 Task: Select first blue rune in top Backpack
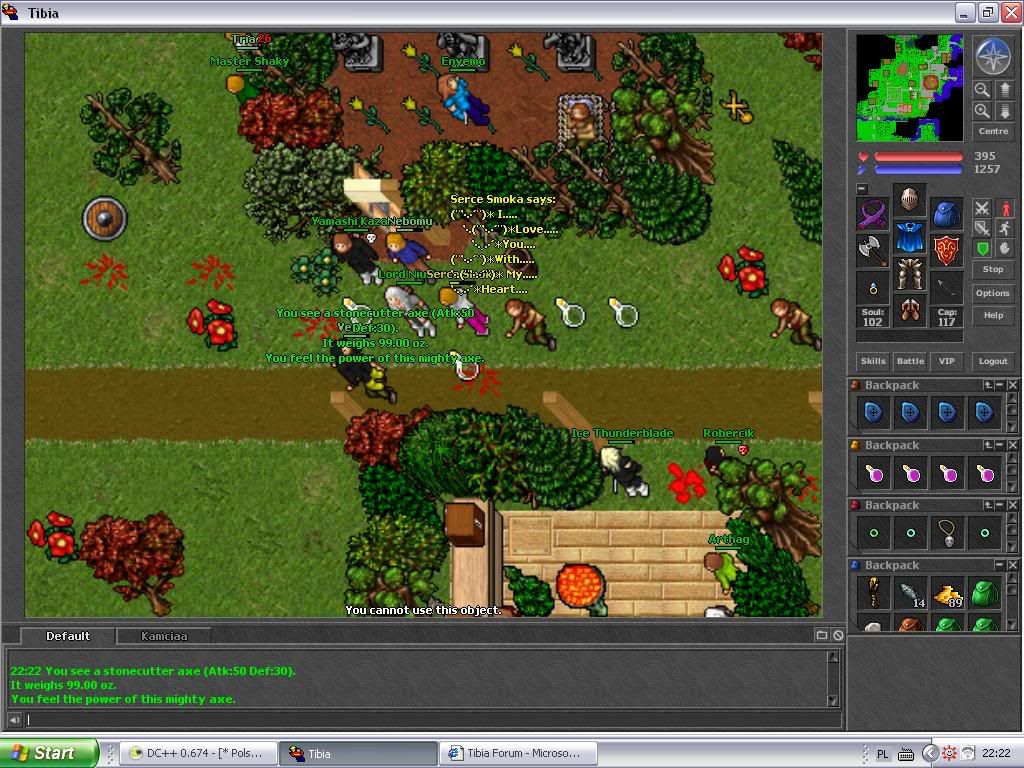point(874,413)
